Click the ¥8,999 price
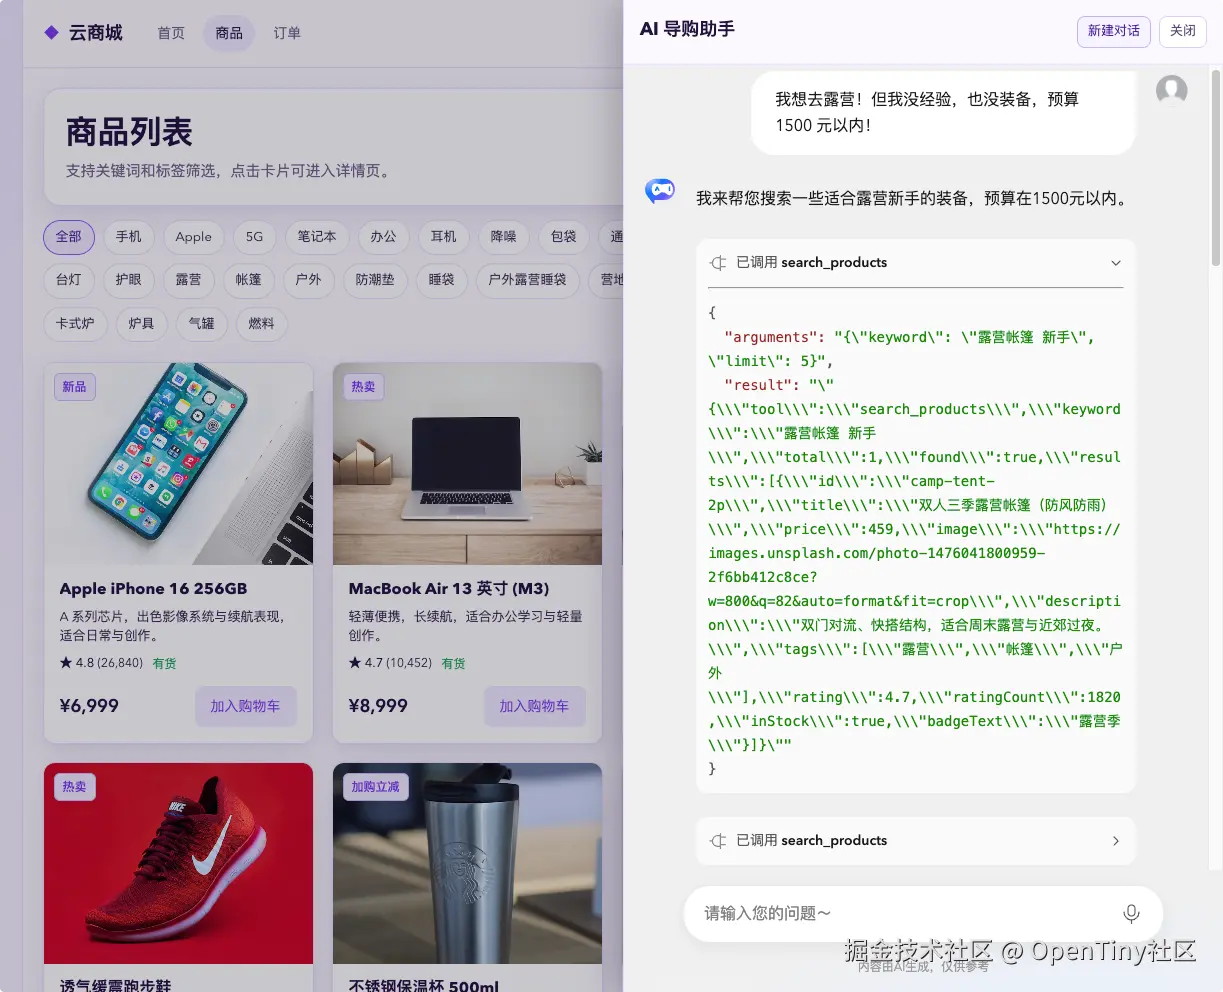Viewport: 1223px width, 992px height. 378,706
